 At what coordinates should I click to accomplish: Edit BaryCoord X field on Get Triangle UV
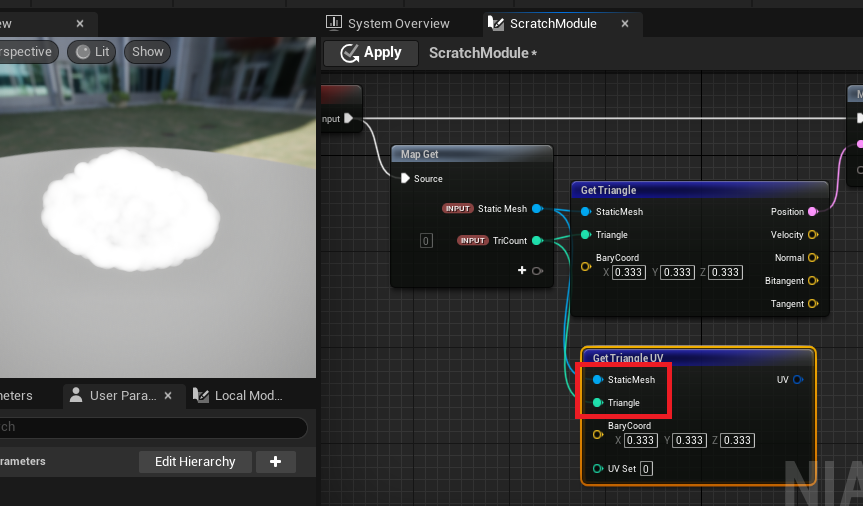pos(641,440)
